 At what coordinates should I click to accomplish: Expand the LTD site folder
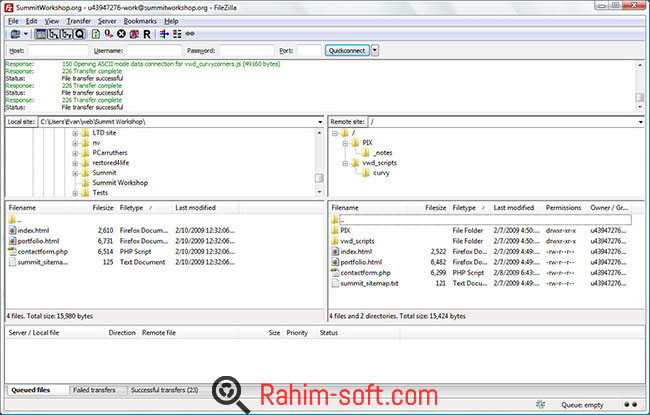pos(75,133)
